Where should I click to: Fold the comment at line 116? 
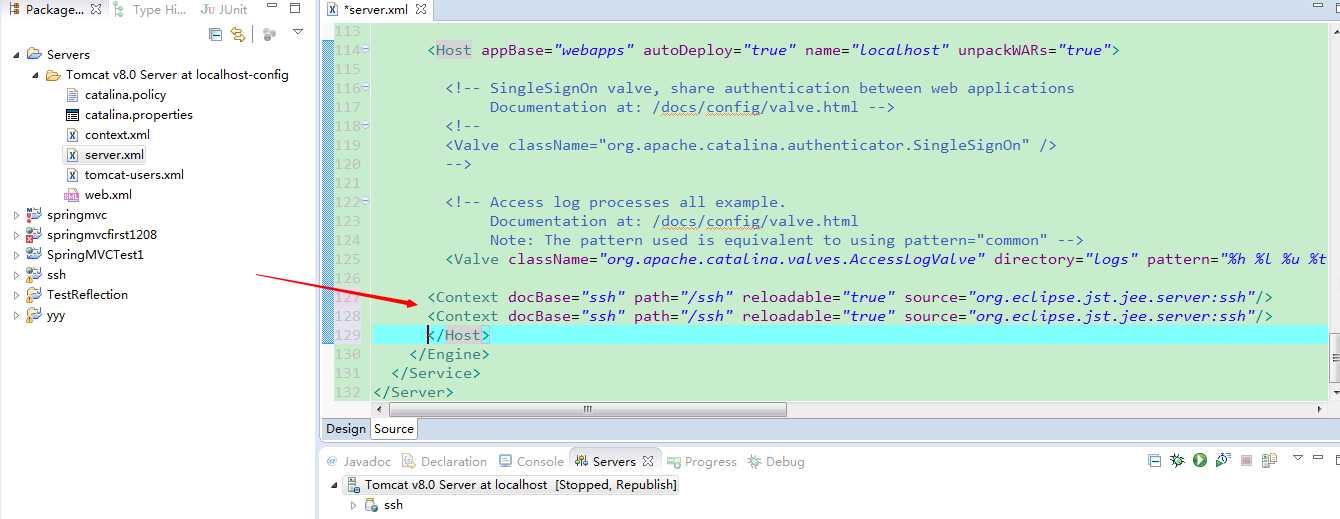pyautogui.click(x=366, y=88)
